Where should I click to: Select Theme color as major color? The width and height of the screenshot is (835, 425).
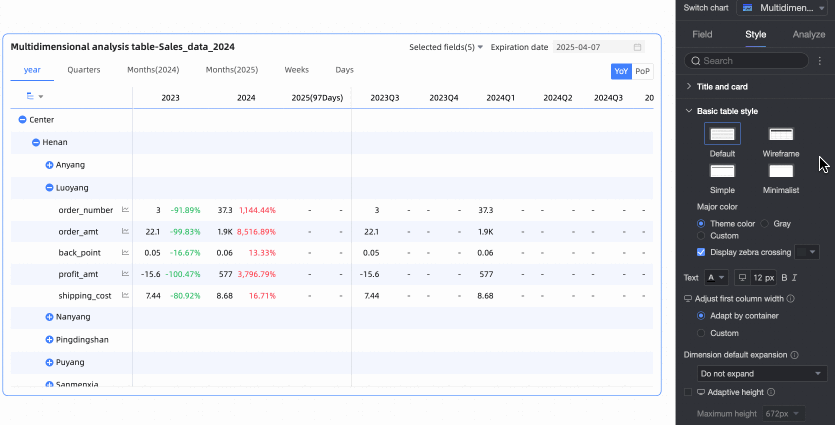701,224
